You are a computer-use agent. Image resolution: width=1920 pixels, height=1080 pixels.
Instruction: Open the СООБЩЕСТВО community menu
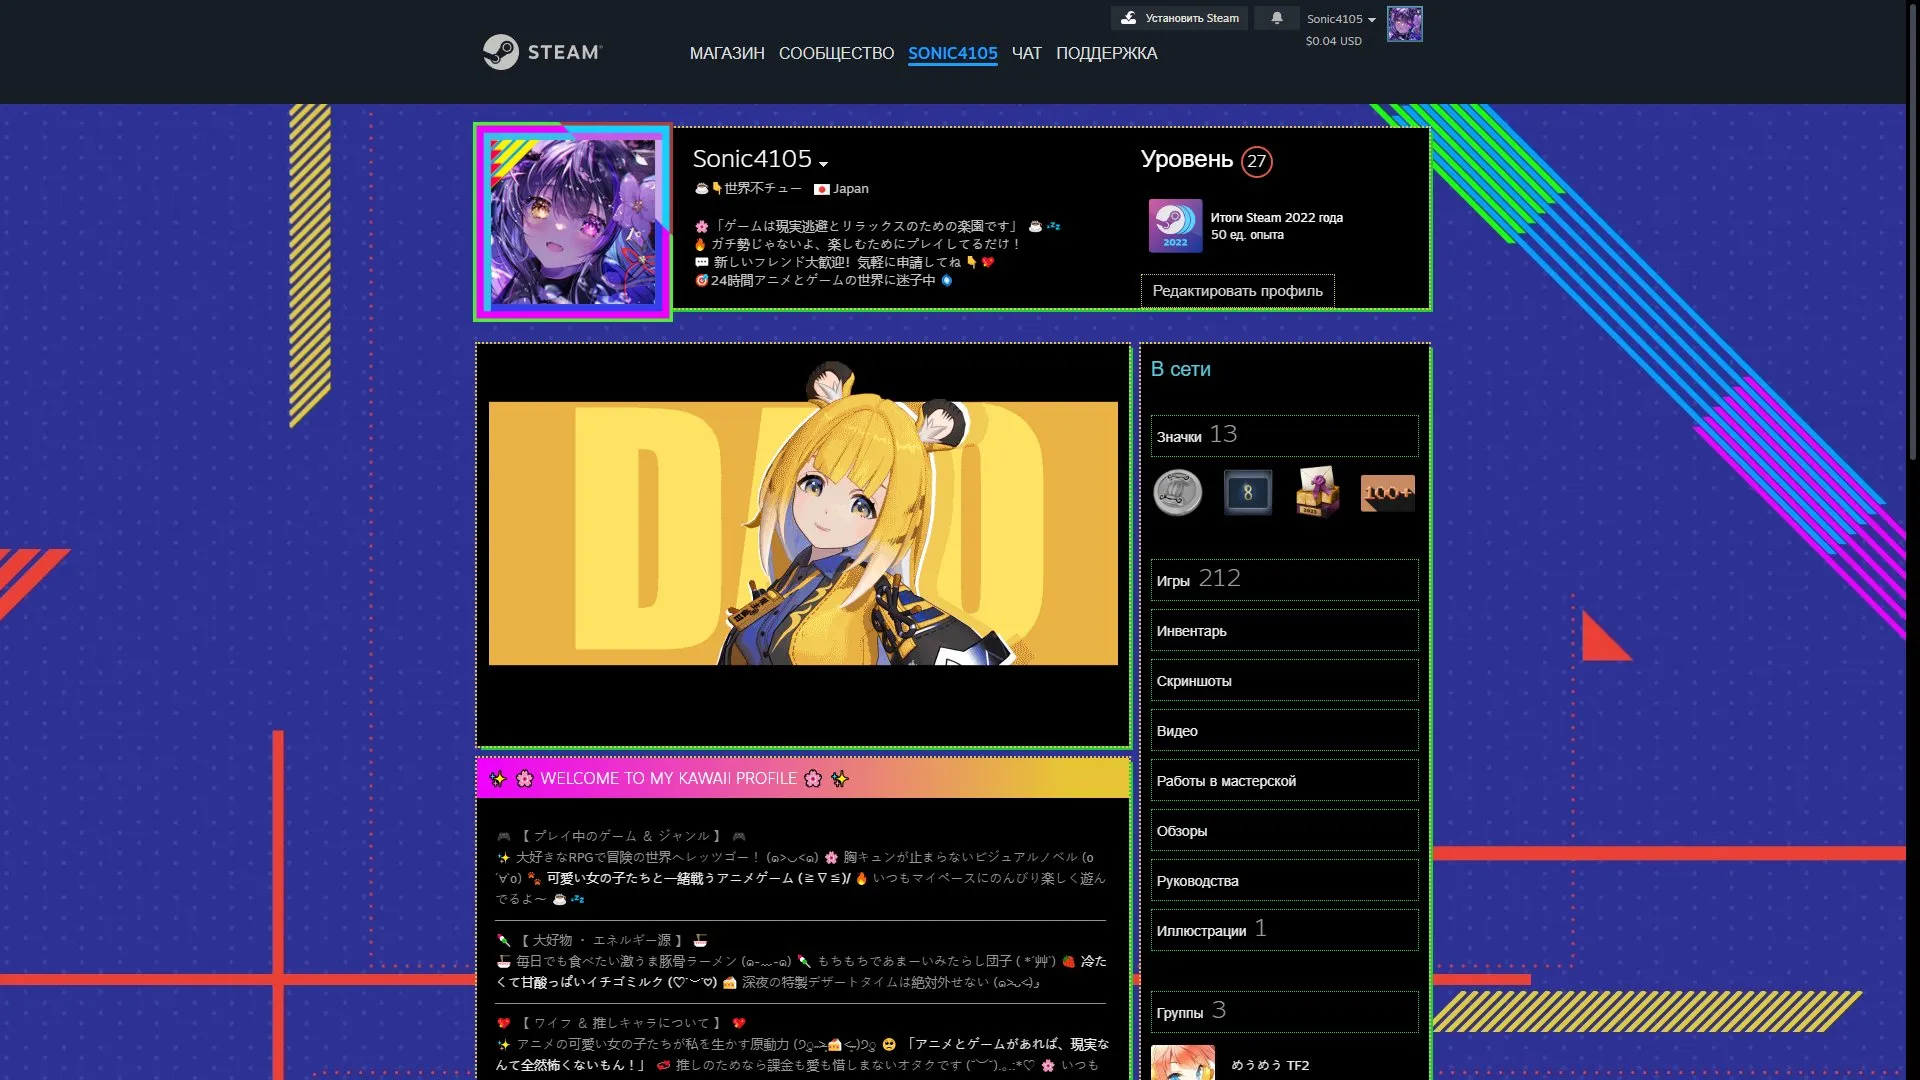(x=836, y=54)
